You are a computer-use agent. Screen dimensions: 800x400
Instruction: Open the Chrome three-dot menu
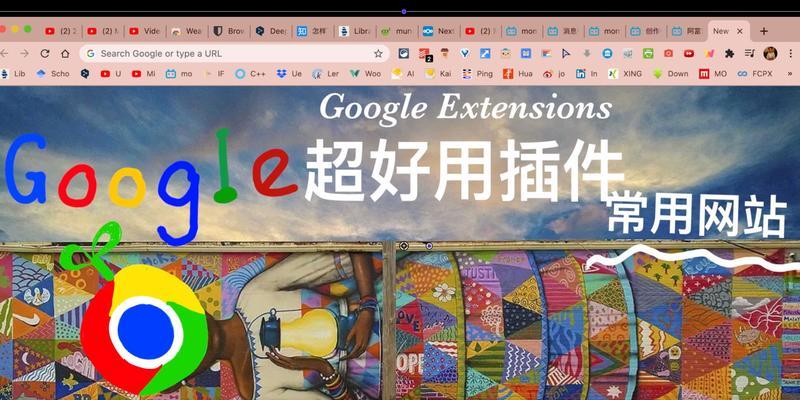(791, 53)
